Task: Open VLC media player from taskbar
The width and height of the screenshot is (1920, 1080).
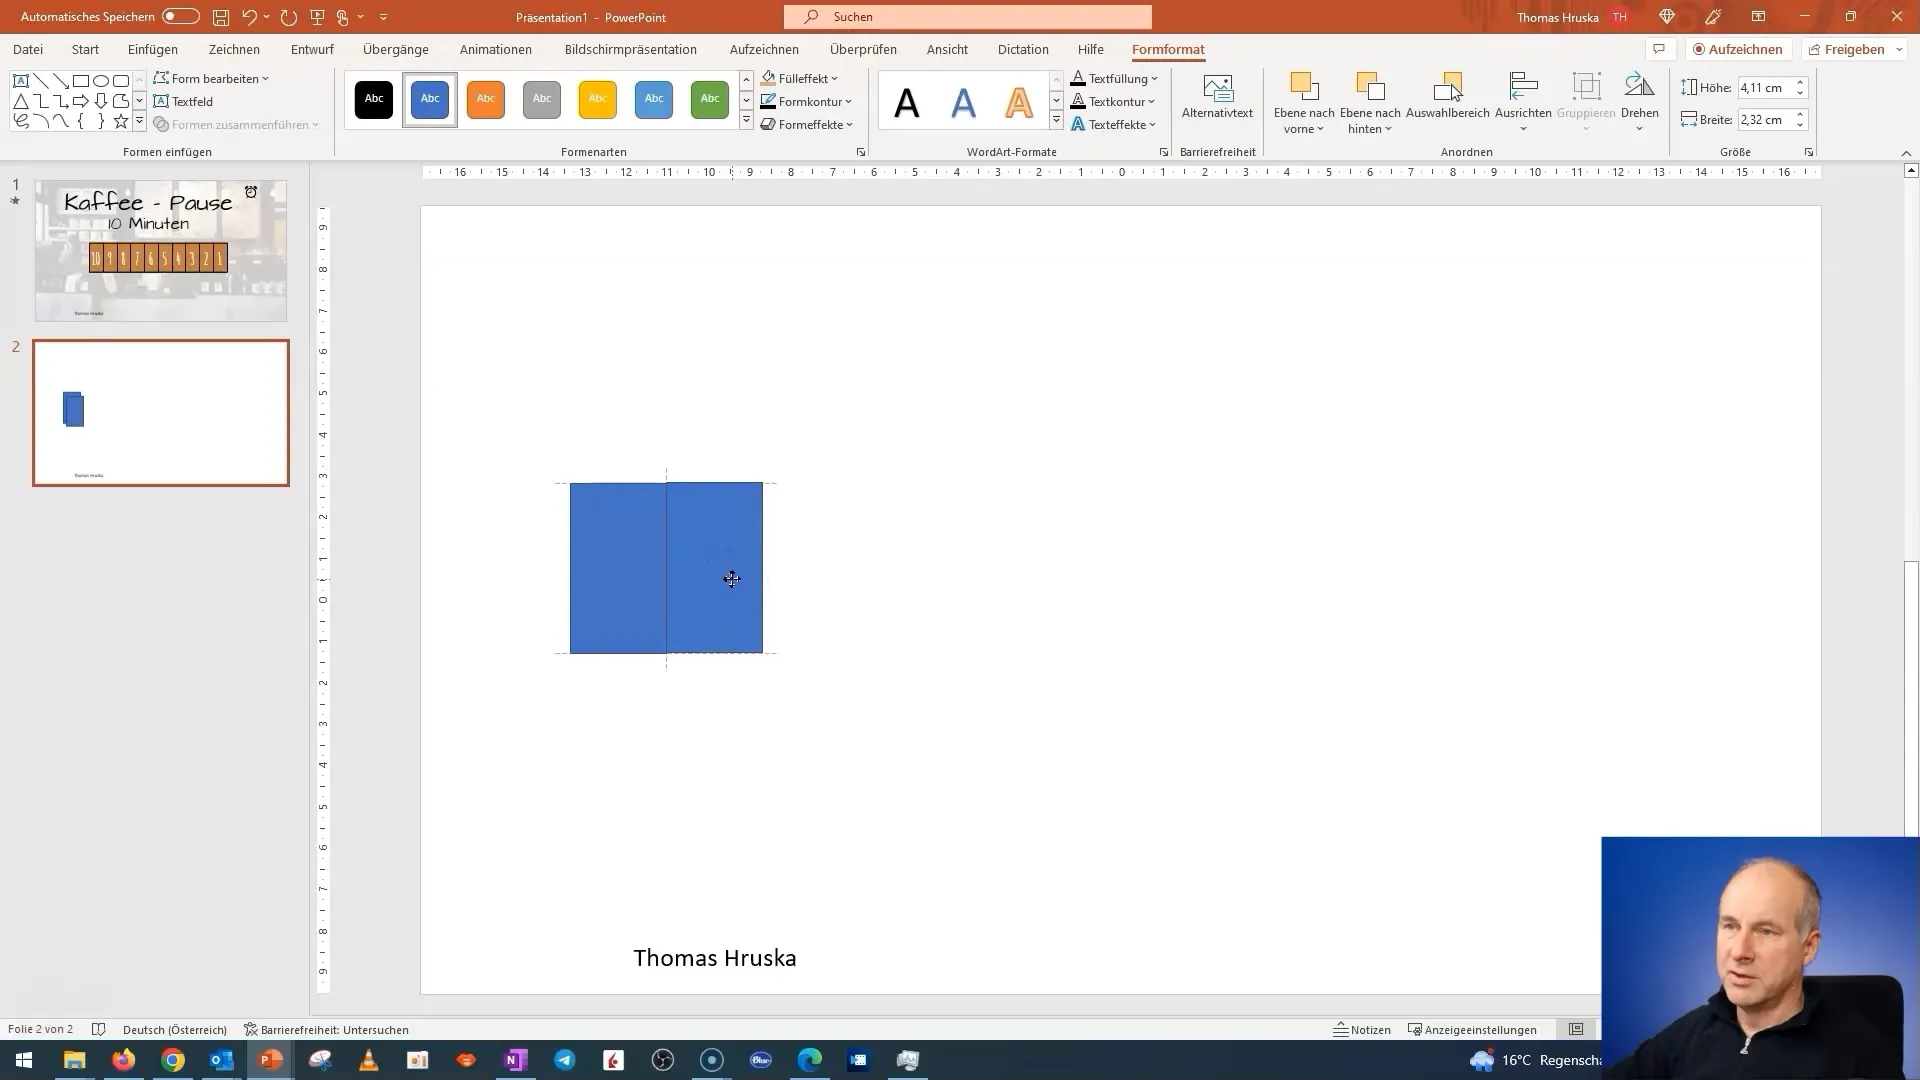Action: click(369, 1060)
